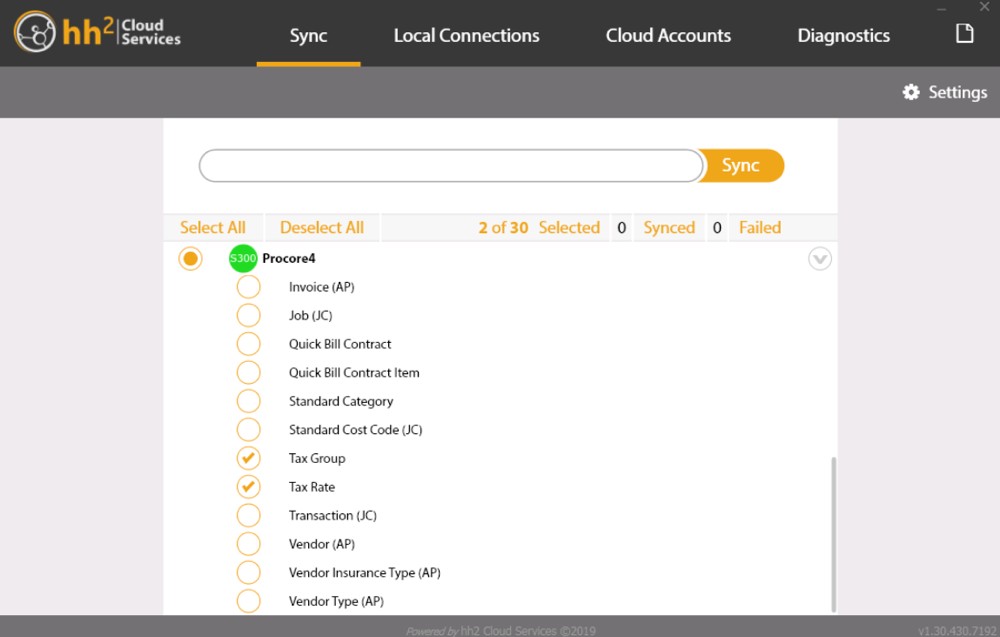Click the vertical list scrollbar
1000x637 pixels.
[x=833, y=534]
